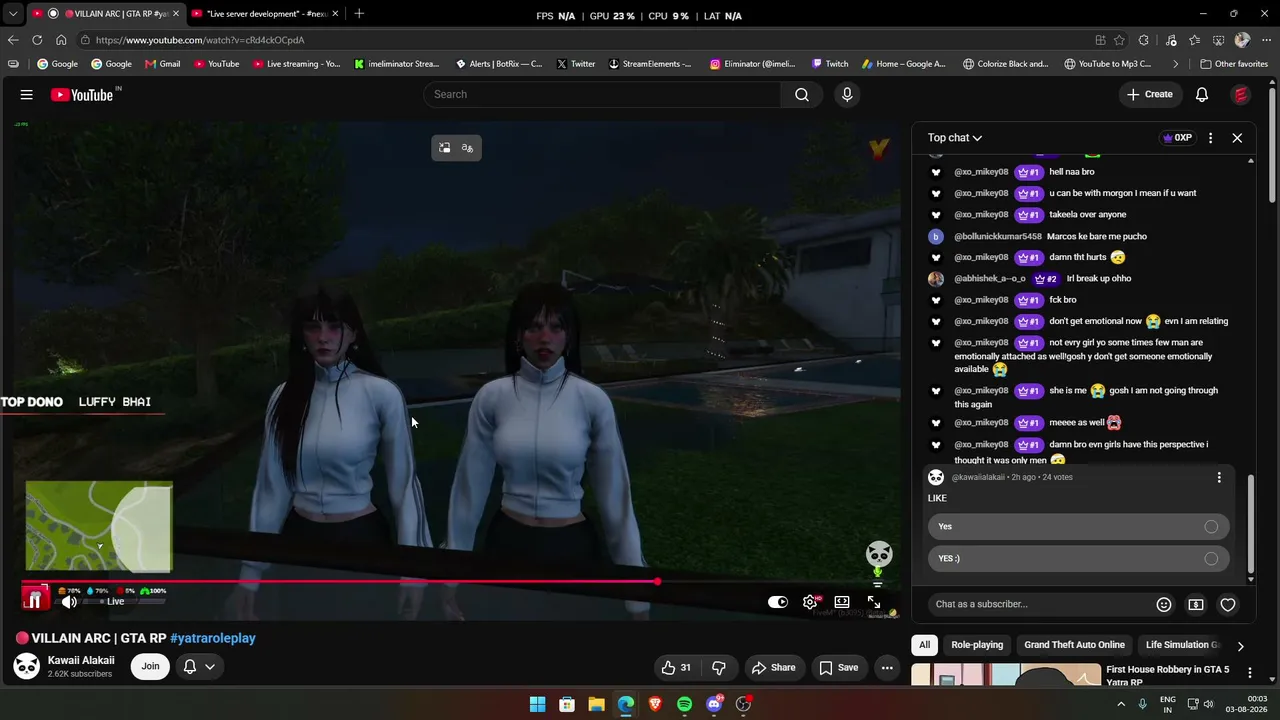The width and height of the screenshot is (1280, 720).
Task: Send a Super Chat via dollar icon
Action: point(1196,604)
